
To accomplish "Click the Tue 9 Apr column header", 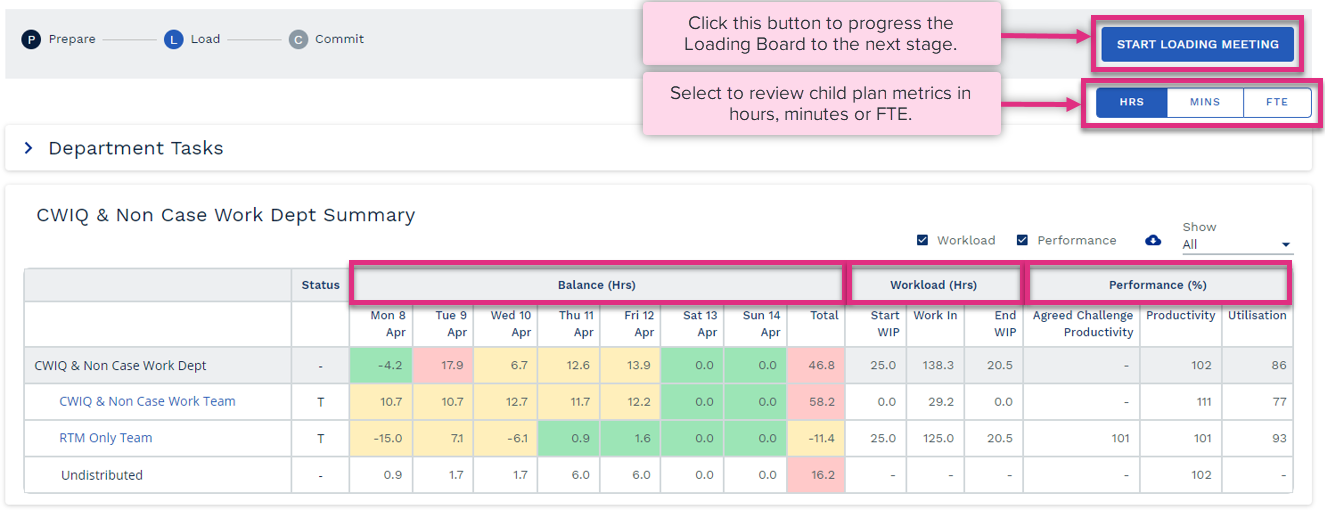I will (x=443, y=324).
